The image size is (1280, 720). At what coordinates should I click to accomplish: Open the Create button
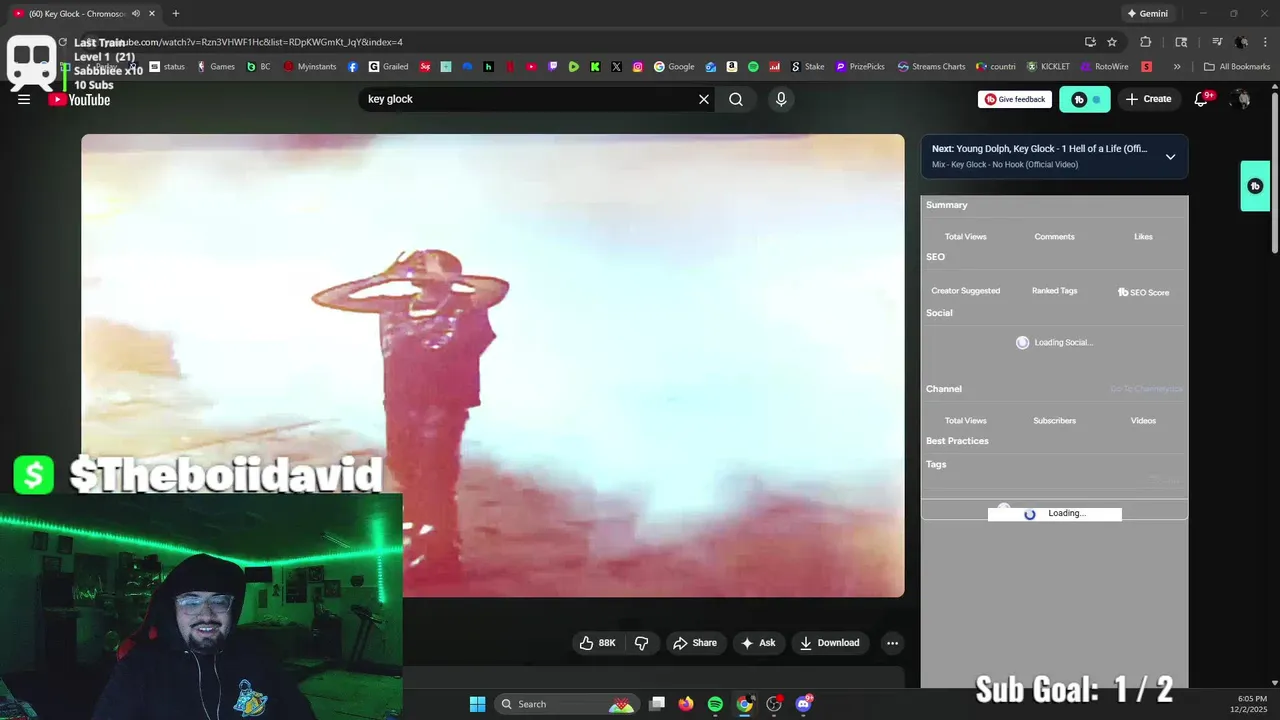tap(1148, 99)
